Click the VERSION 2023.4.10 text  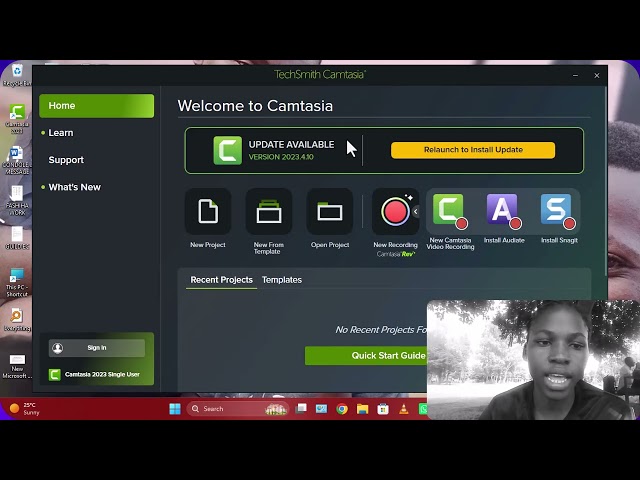281,157
